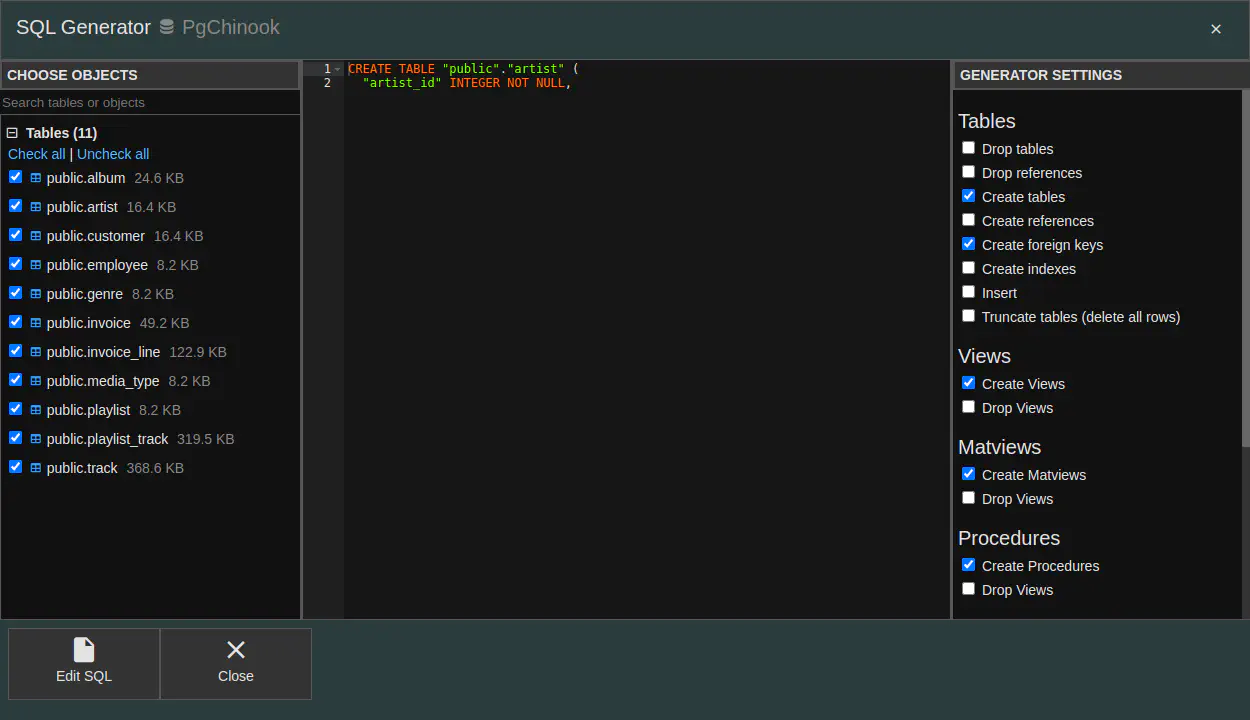Select the public.media_type table entry
Screen dimensions: 1250x720
tap(102, 381)
